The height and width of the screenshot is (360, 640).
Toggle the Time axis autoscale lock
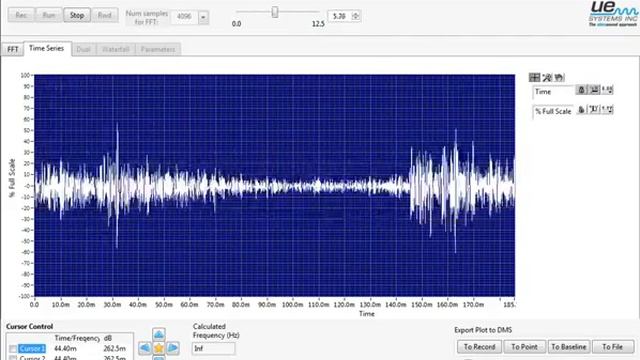581,90
